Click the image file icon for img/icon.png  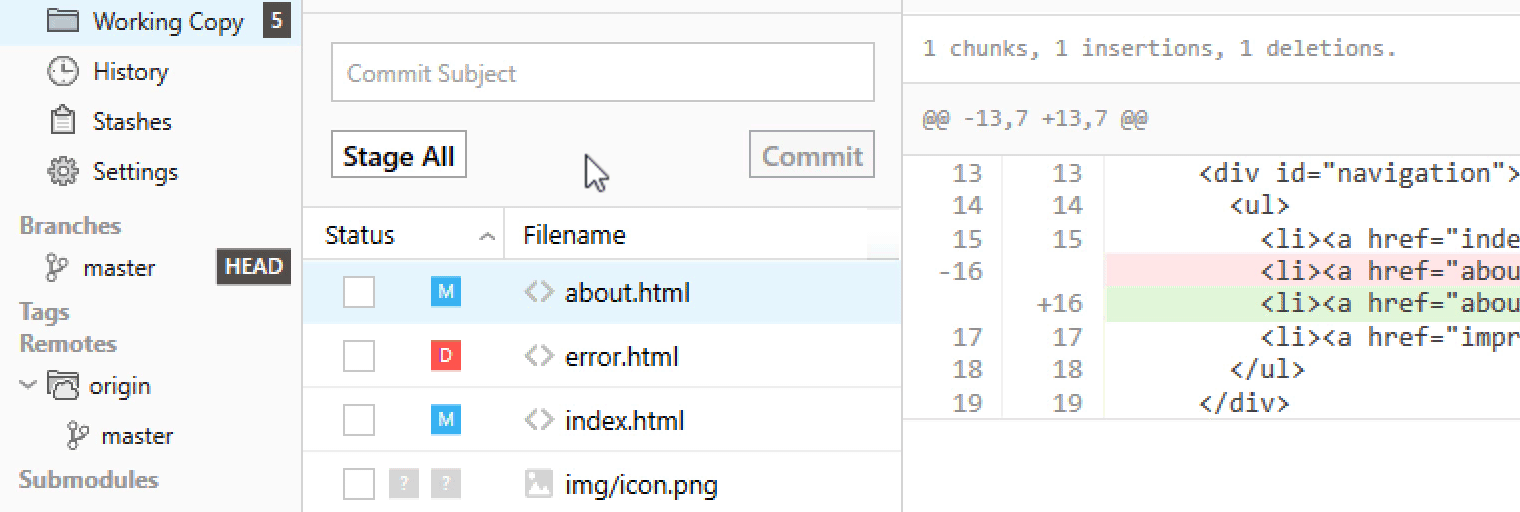[539, 485]
